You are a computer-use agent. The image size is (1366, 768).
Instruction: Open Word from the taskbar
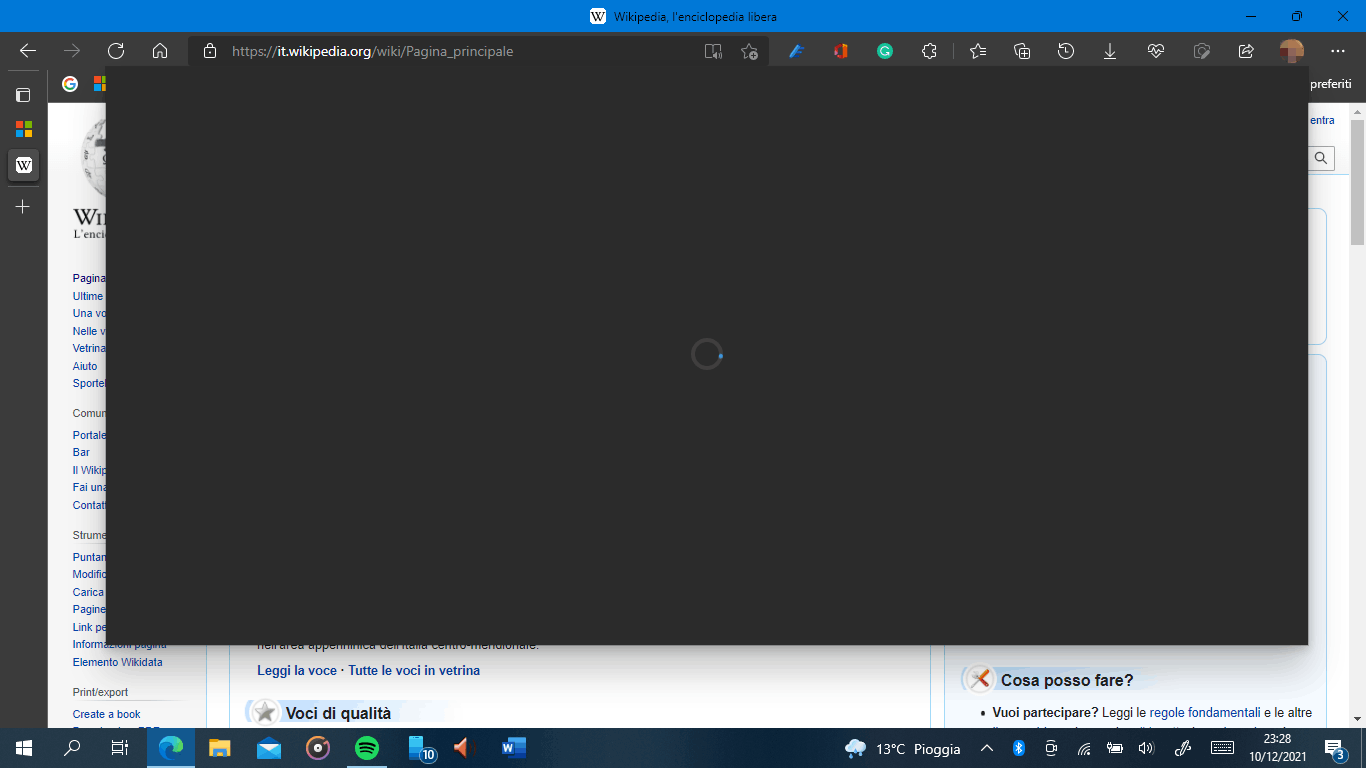pyautogui.click(x=514, y=748)
